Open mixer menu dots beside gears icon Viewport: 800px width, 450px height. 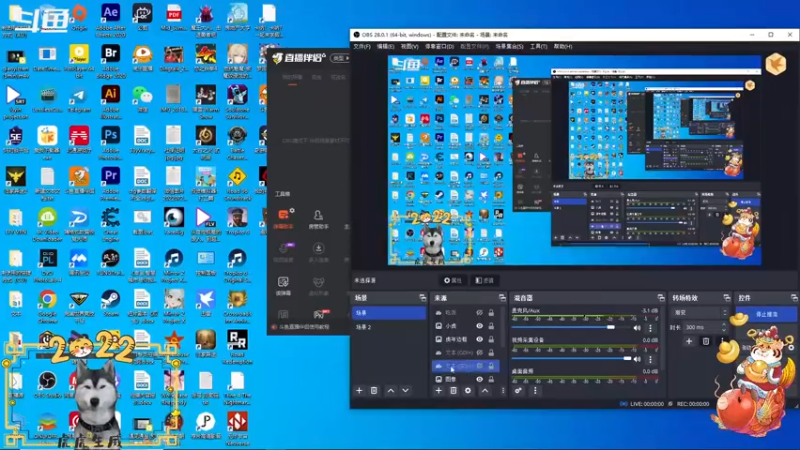[535, 391]
